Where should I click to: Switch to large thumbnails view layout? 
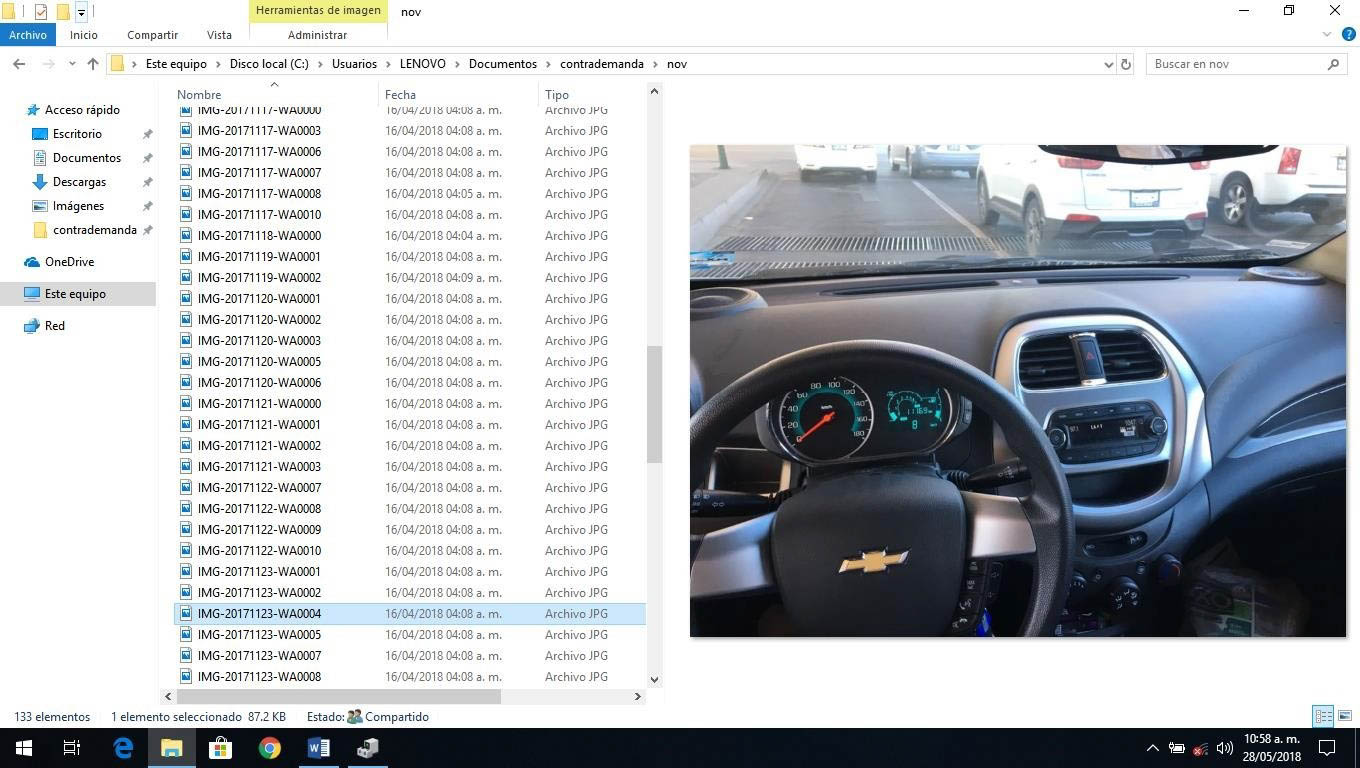[1345, 716]
